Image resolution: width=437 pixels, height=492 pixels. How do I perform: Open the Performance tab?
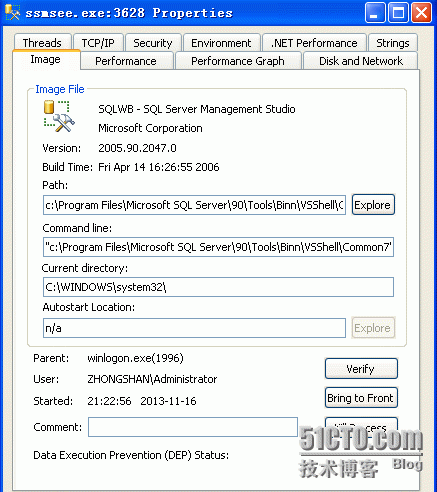coord(126,61)
